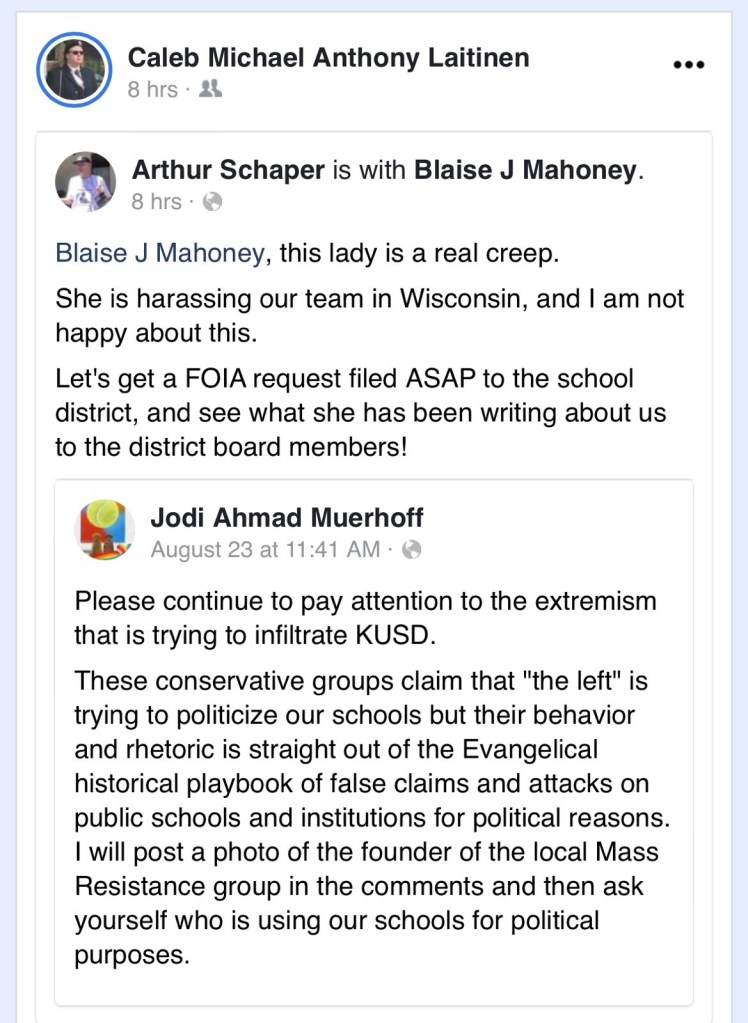748x1023 pixels.
Task: Open the August 23 at 11:41 AM timestamp
Action: (x=265, y=549)
